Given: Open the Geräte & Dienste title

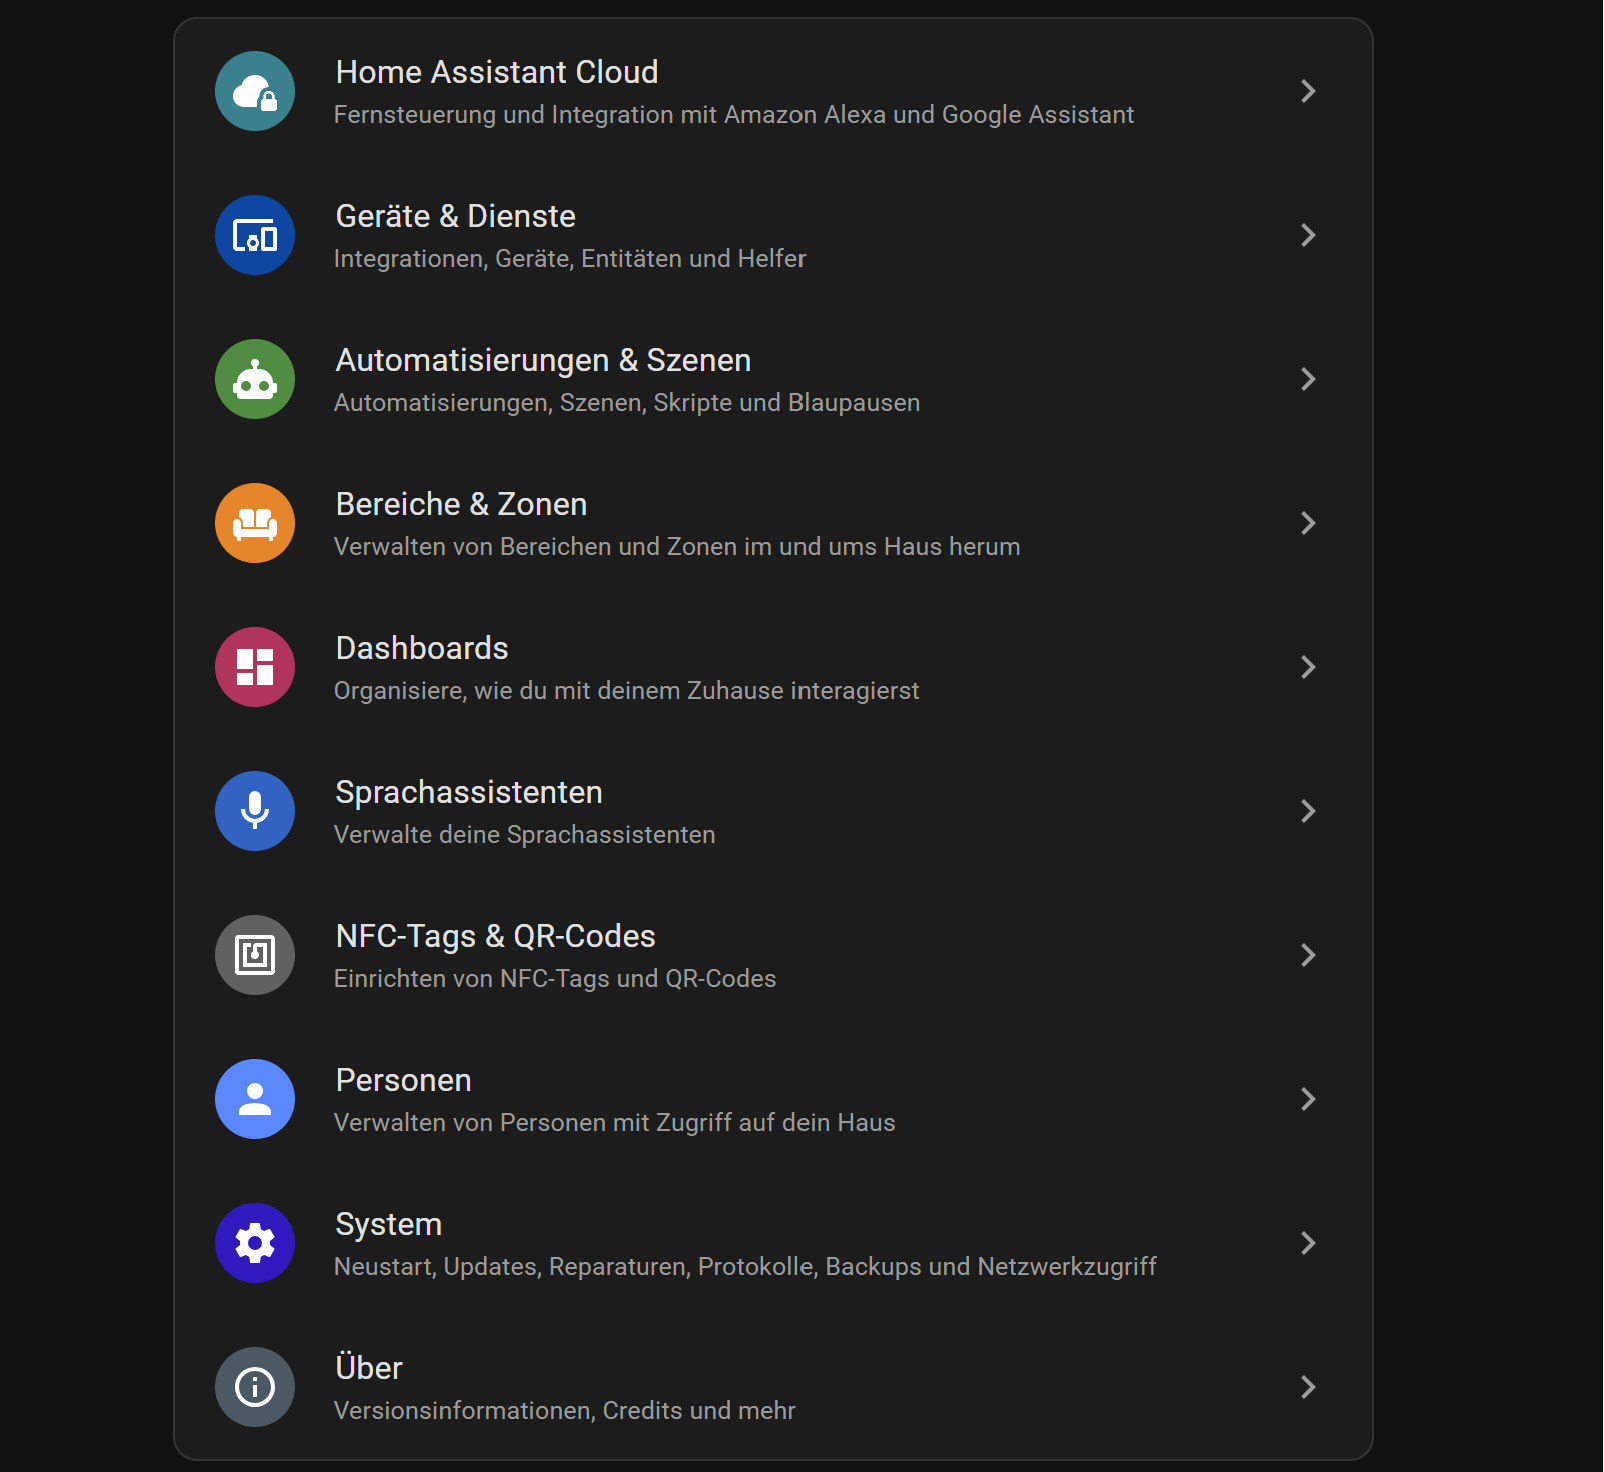Looking at the screenshot, I should click(456, 216).
